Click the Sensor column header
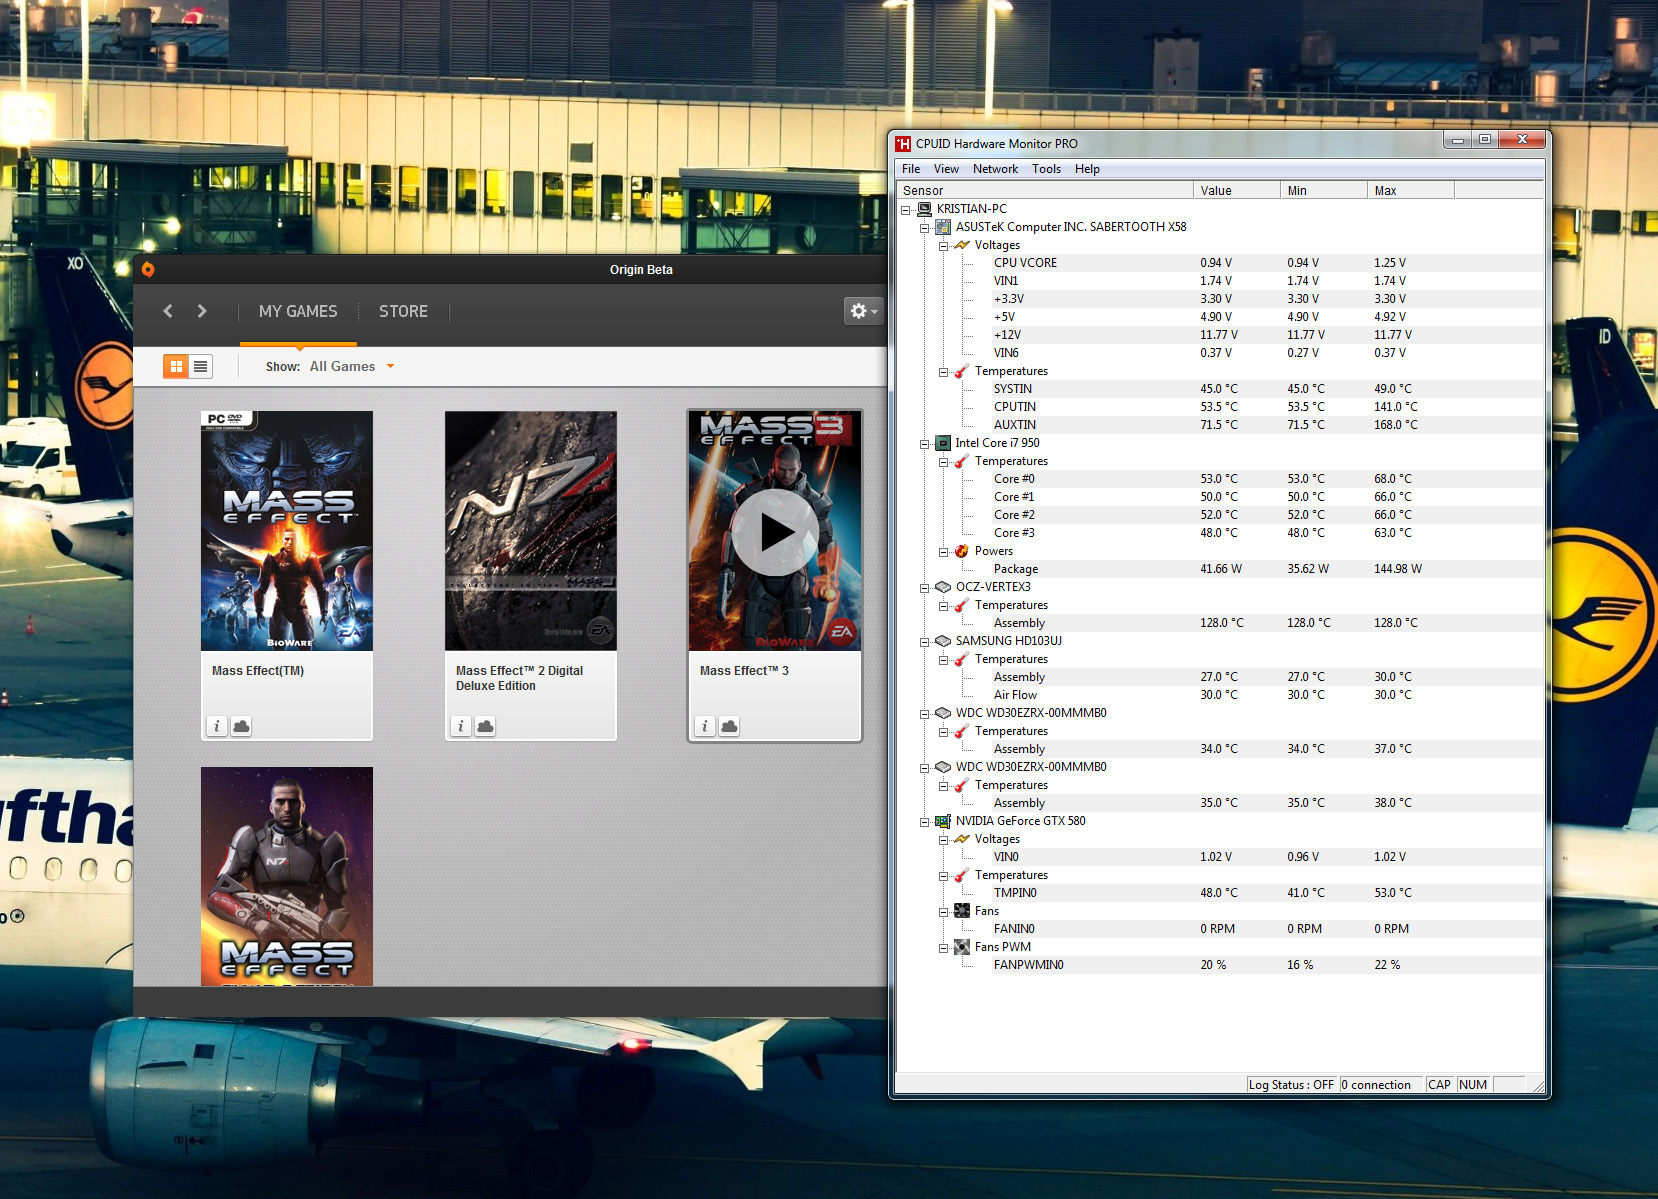The image size is (1658, 1199). point(1045,190)
